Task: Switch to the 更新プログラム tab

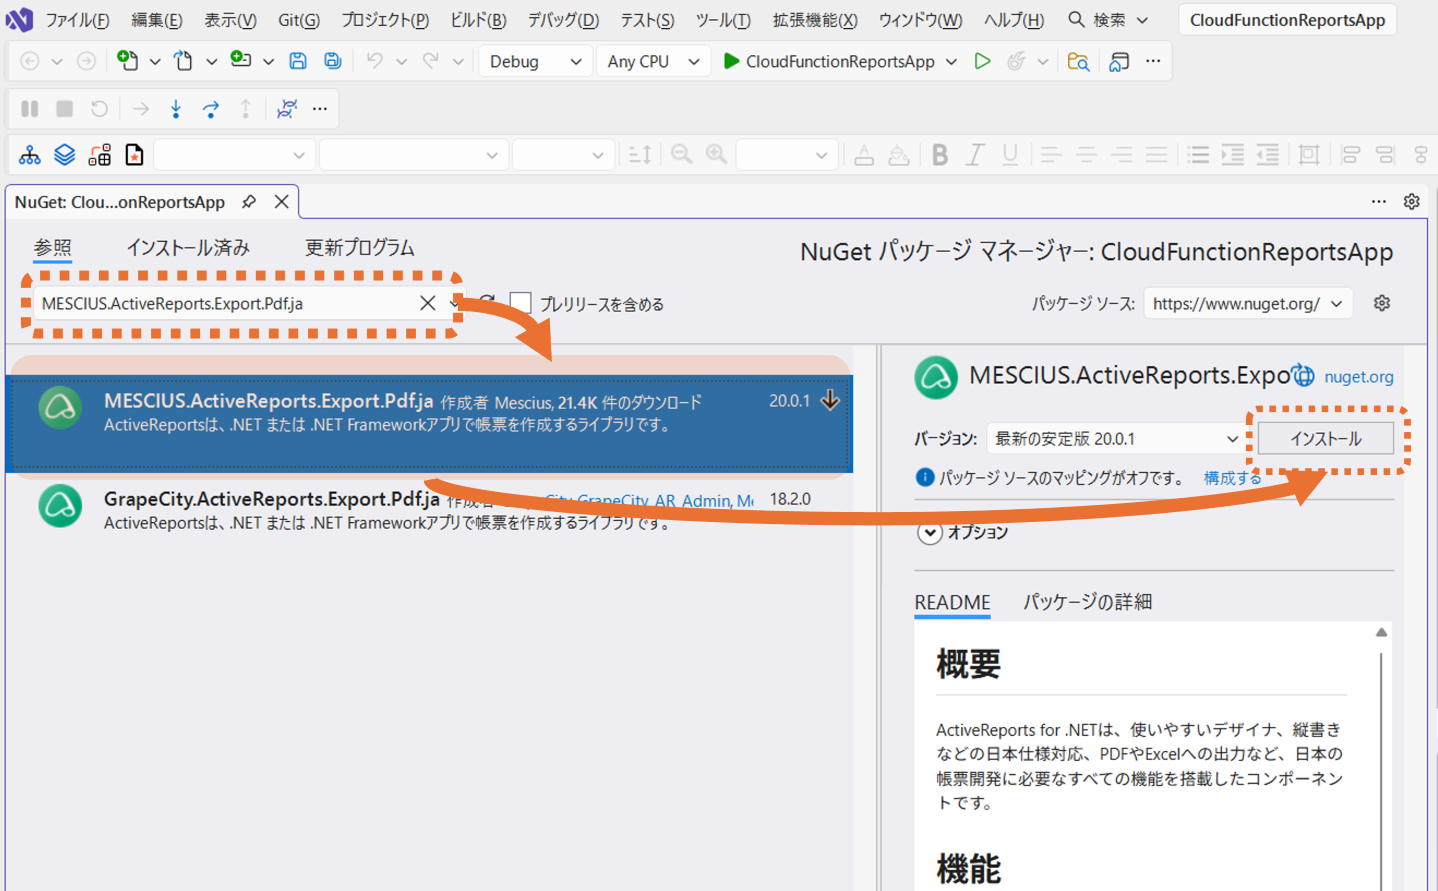Action: click(x=360, y=247)
